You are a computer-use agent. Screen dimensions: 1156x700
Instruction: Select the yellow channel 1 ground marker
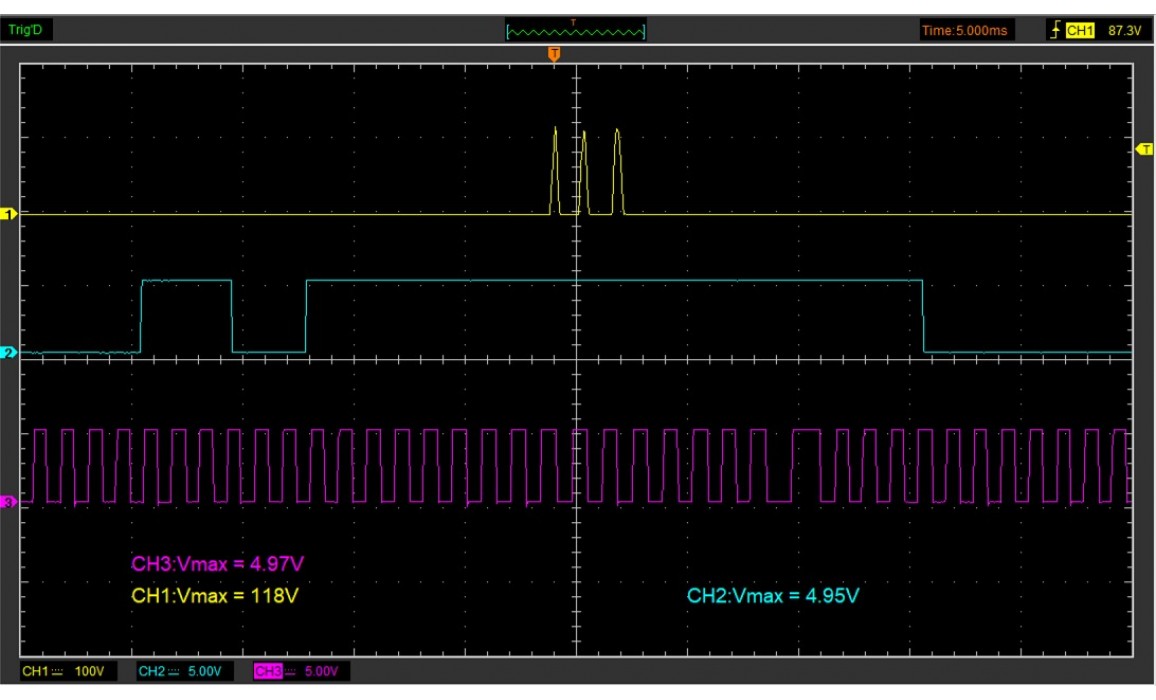coord(11,214)
